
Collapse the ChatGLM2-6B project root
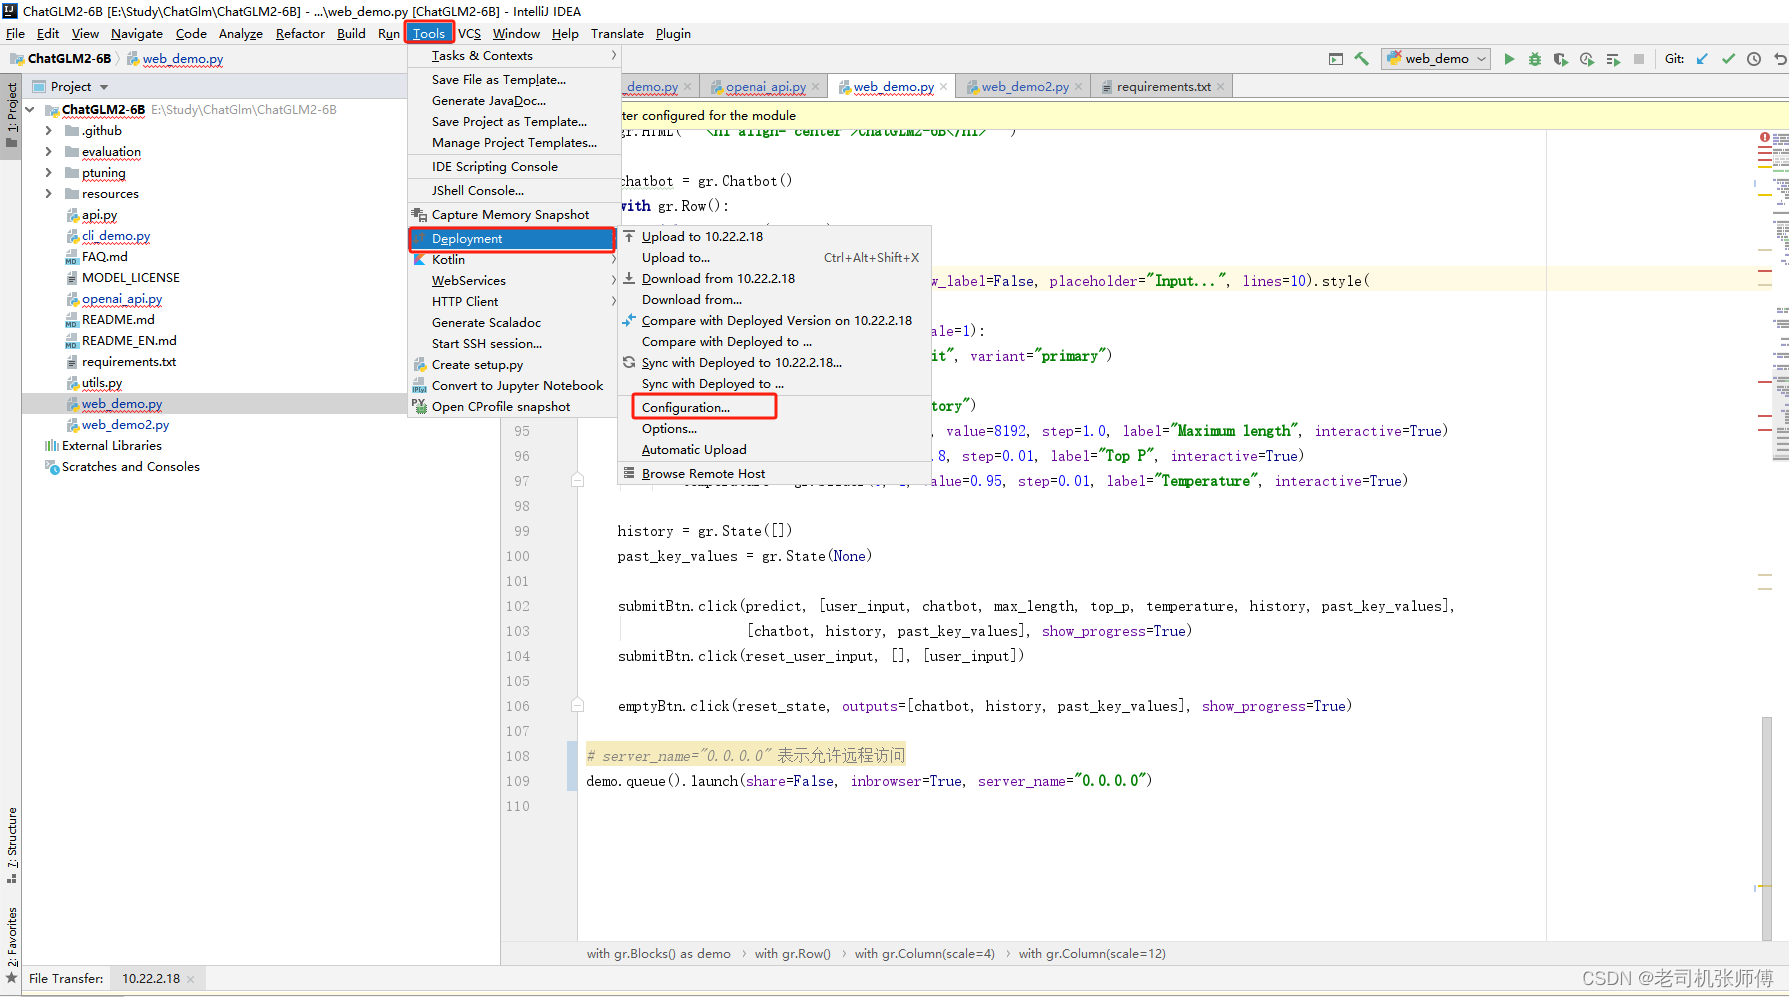30,110
